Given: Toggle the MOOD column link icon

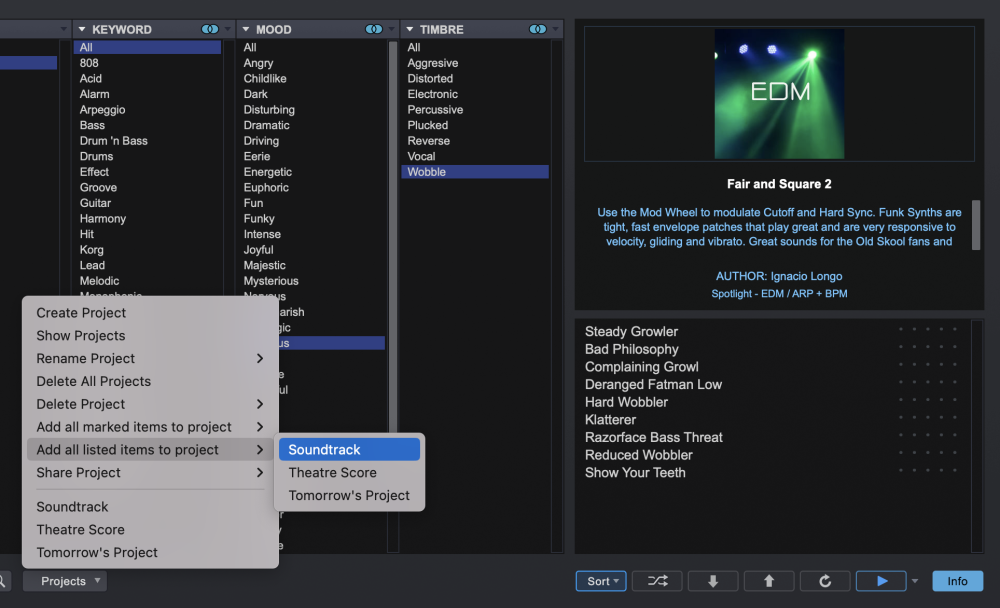Looking at the screenshot, I should [373, 29].
